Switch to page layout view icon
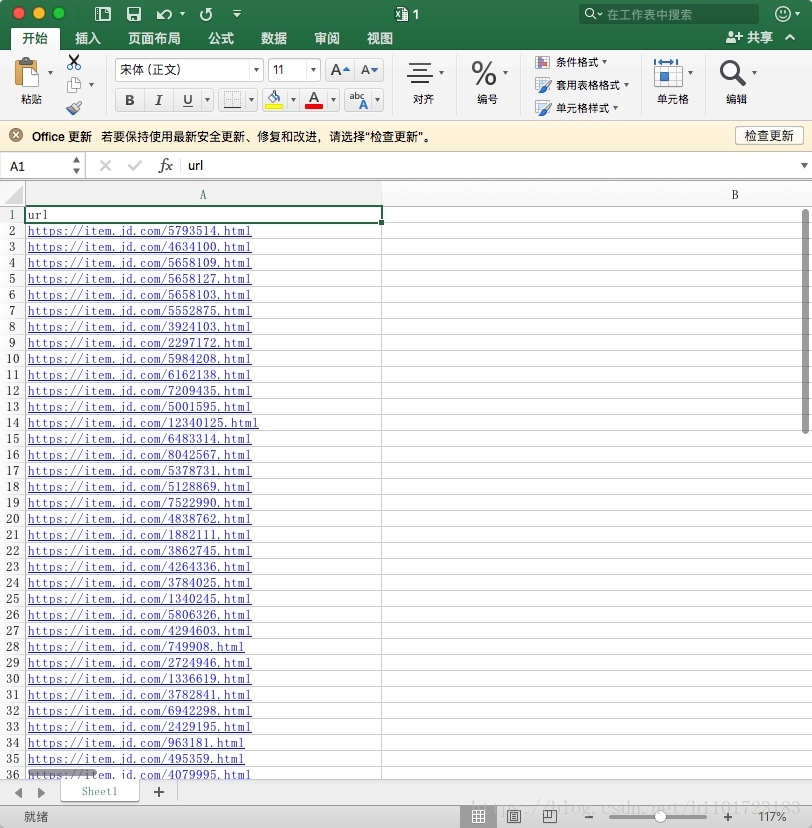This screenshot has height=828, width=812. 514,816
